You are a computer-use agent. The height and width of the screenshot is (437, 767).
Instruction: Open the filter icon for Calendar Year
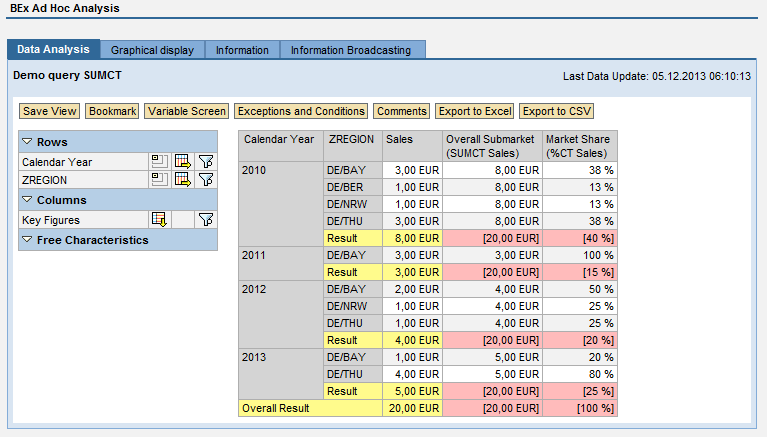206,161
